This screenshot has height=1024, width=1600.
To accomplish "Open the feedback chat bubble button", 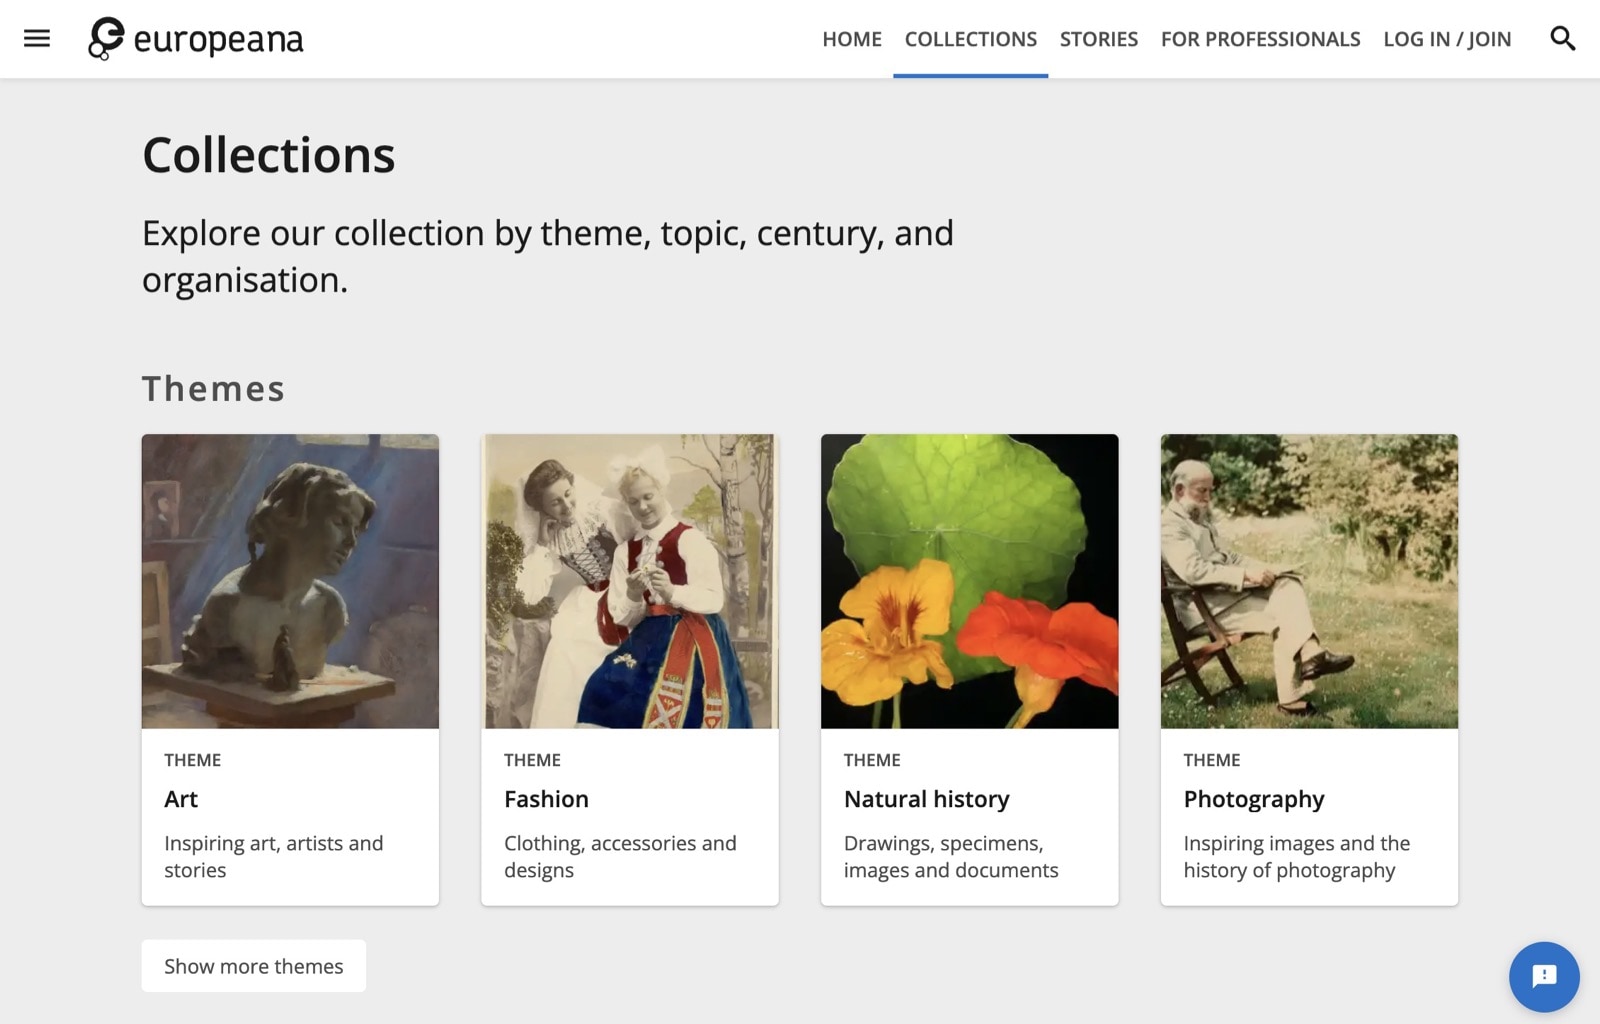I will click(1544, 976).
